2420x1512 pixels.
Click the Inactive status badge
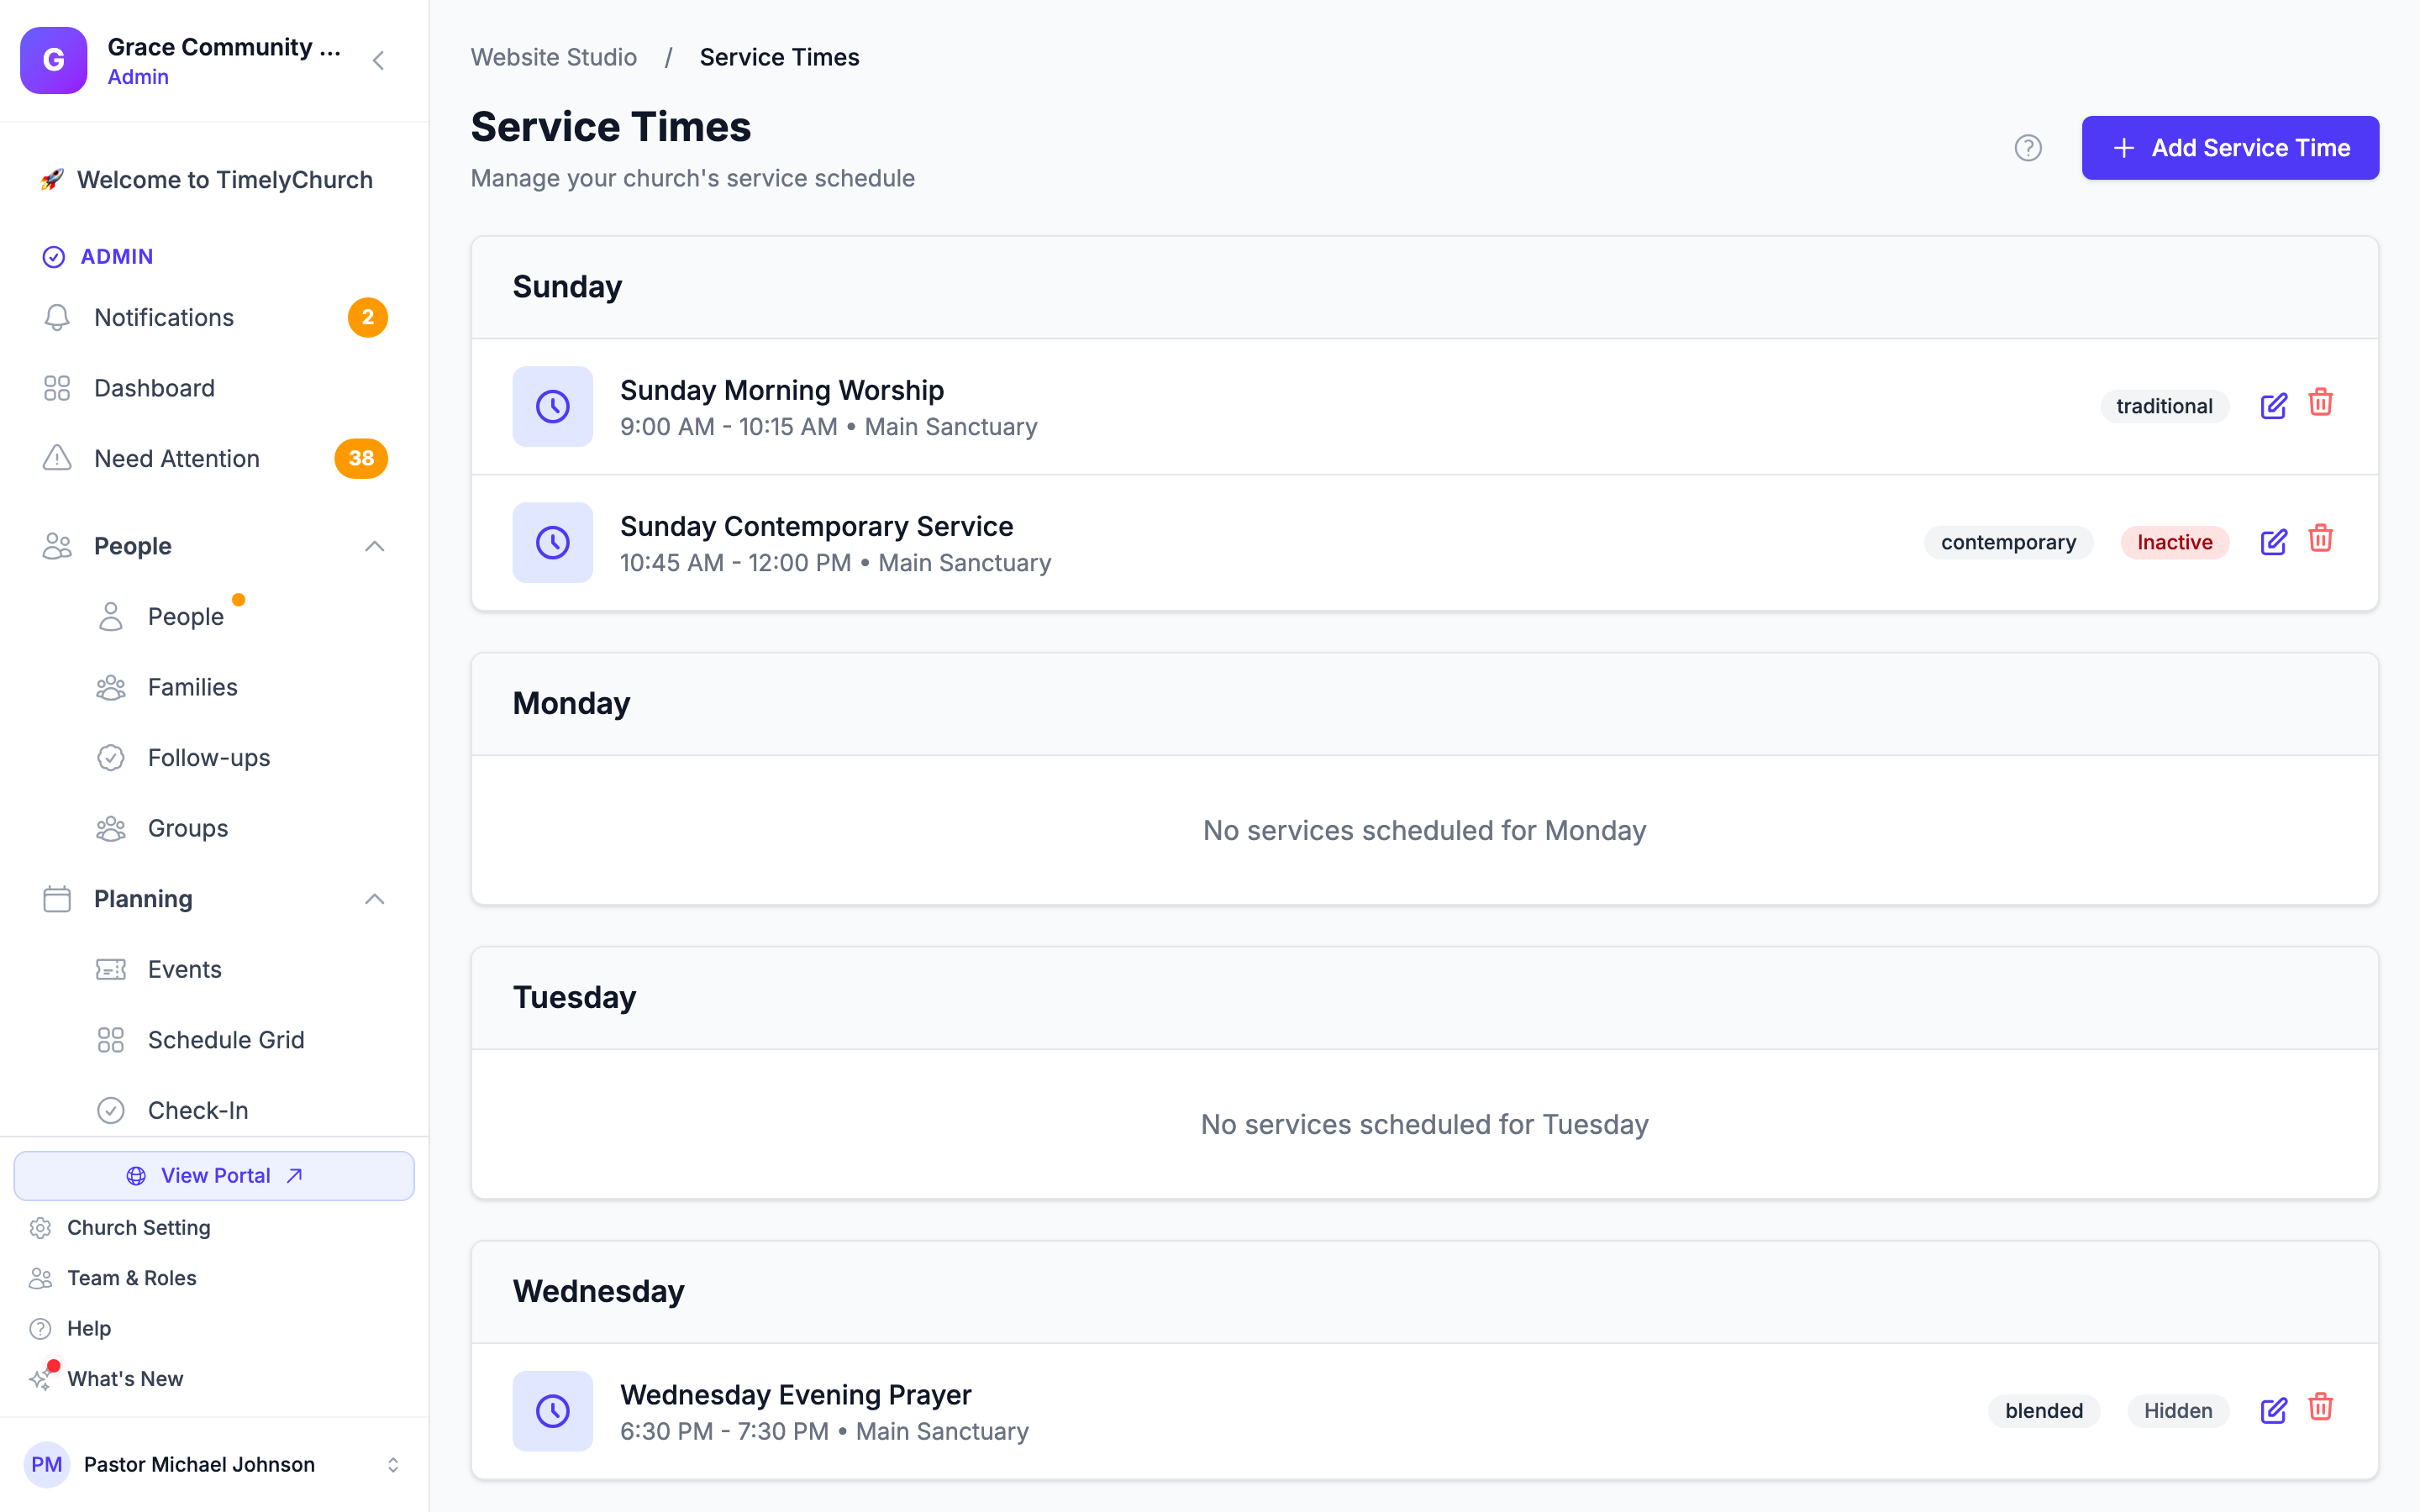(2174, 542)
